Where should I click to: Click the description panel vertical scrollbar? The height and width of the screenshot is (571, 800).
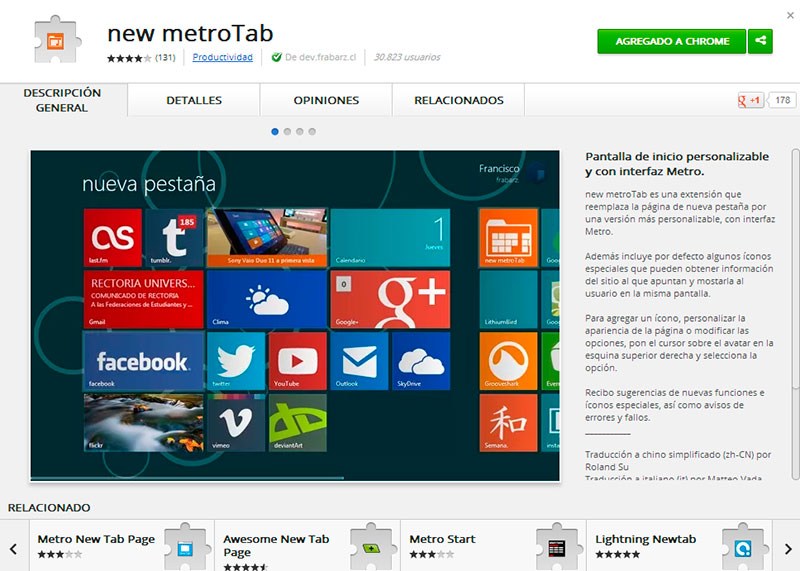[x=795, y=314]
